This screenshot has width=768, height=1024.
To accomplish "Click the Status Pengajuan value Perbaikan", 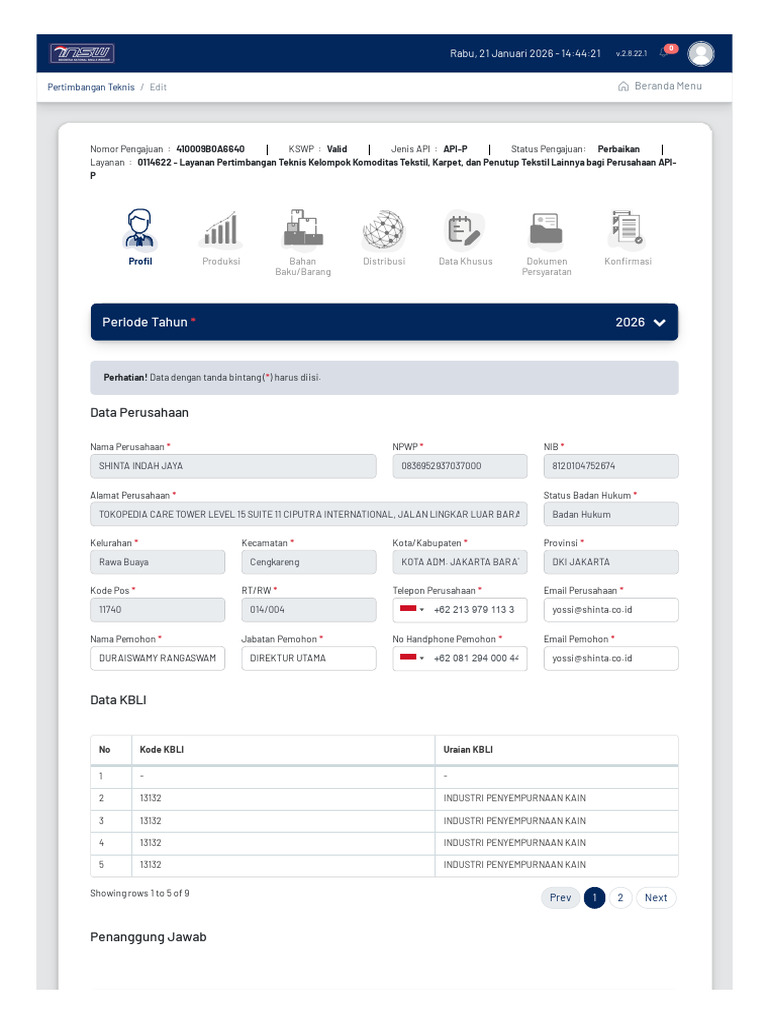I will 618,149.
